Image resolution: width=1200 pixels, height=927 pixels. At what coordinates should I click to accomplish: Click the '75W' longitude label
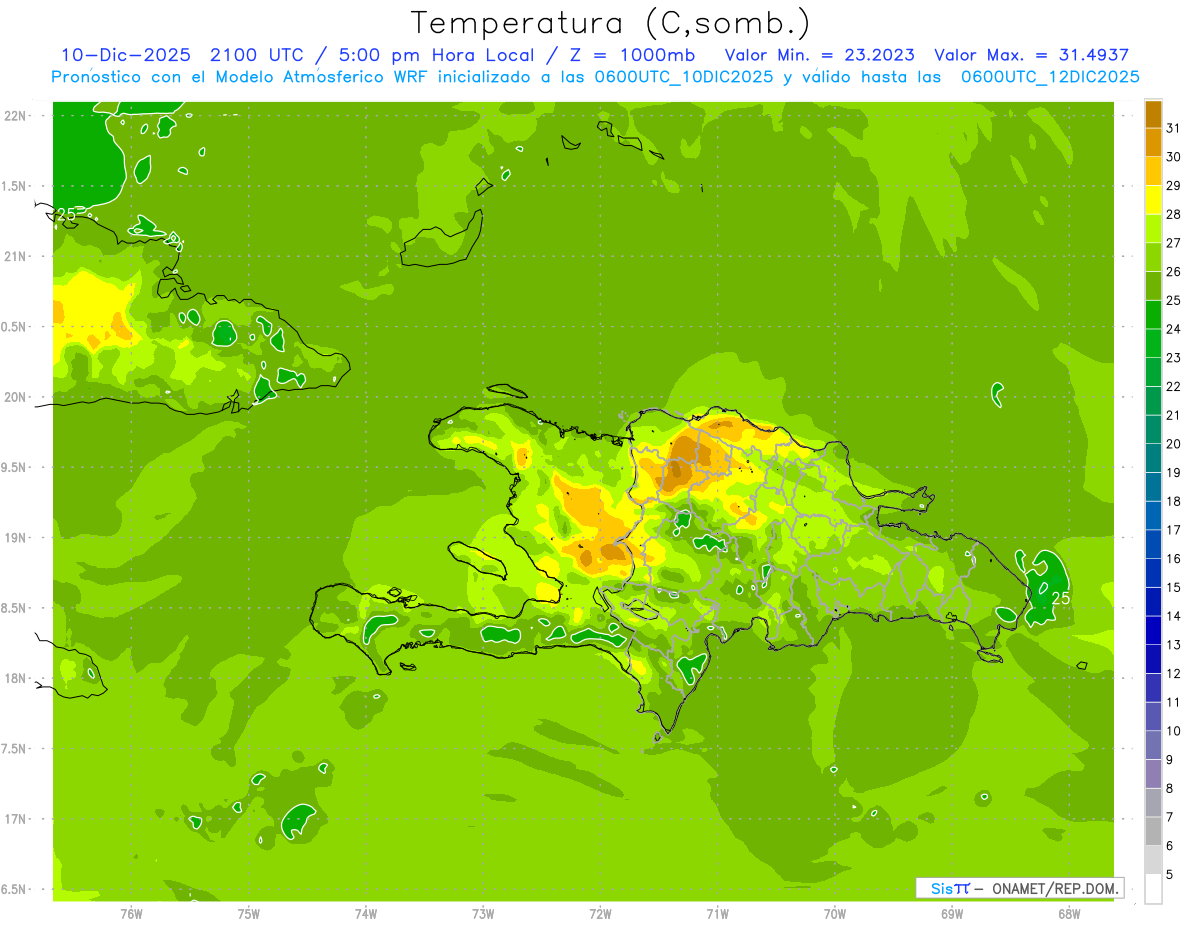[249, 914]
